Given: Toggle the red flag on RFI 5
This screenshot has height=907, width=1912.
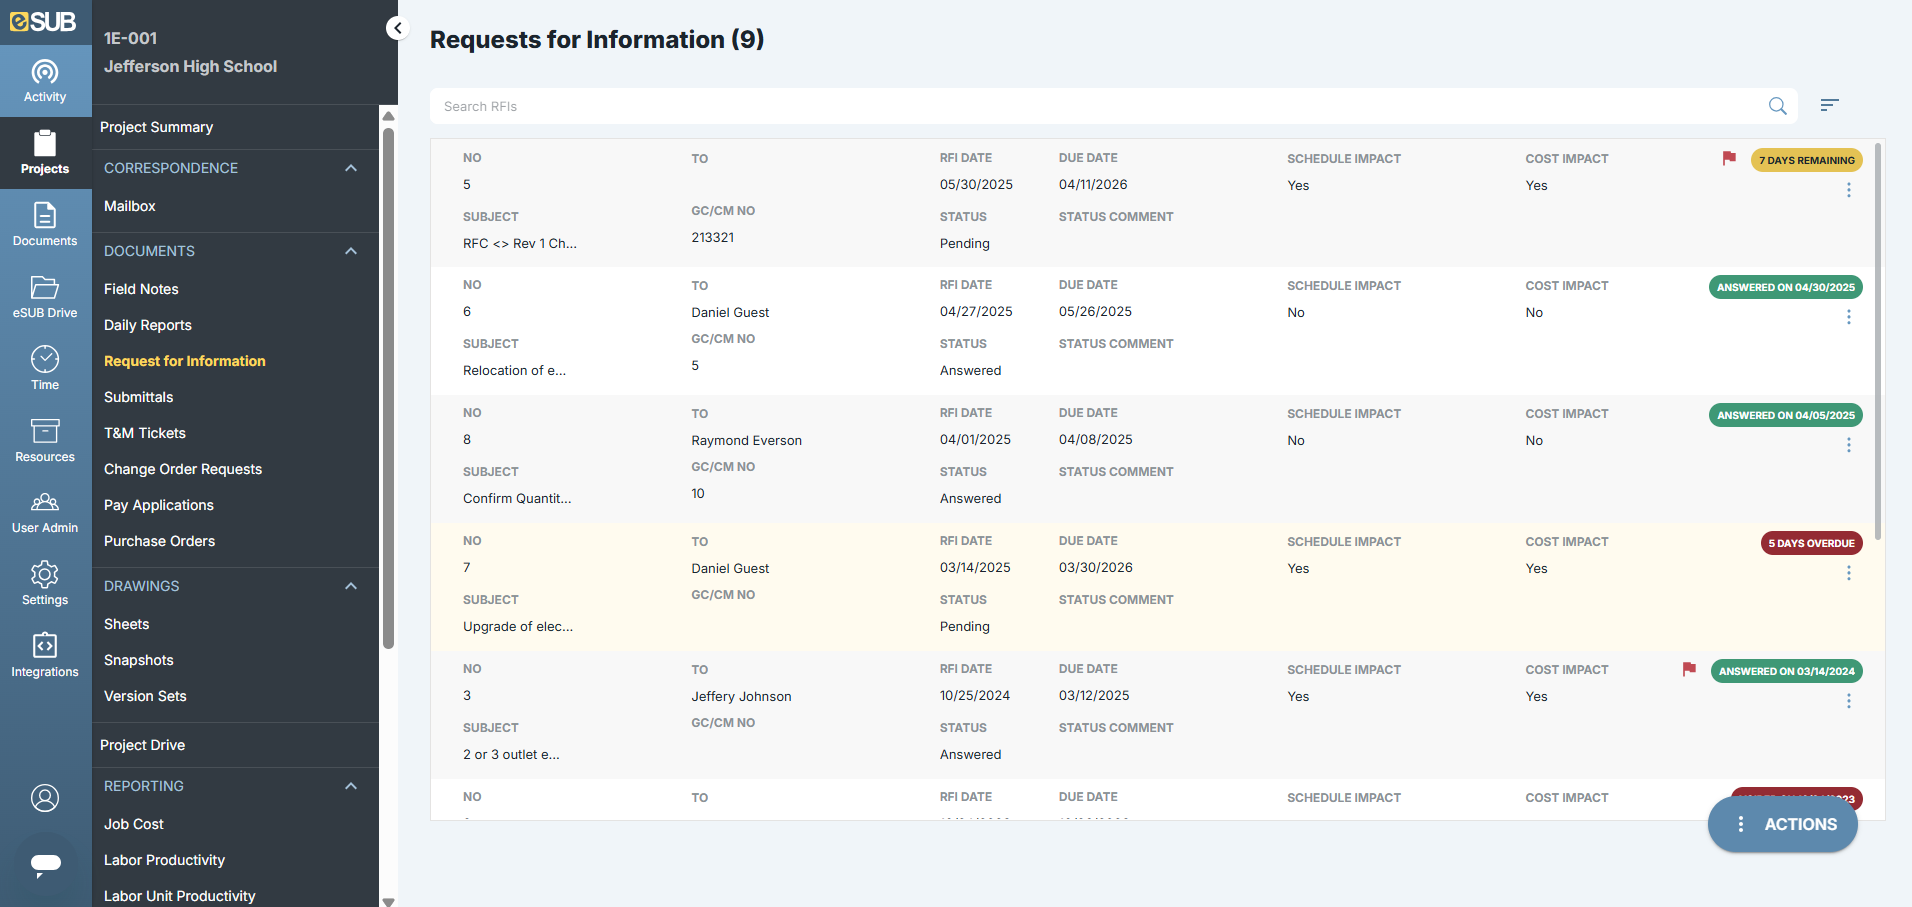Looking at the screenshot, I should [1729, 159].
